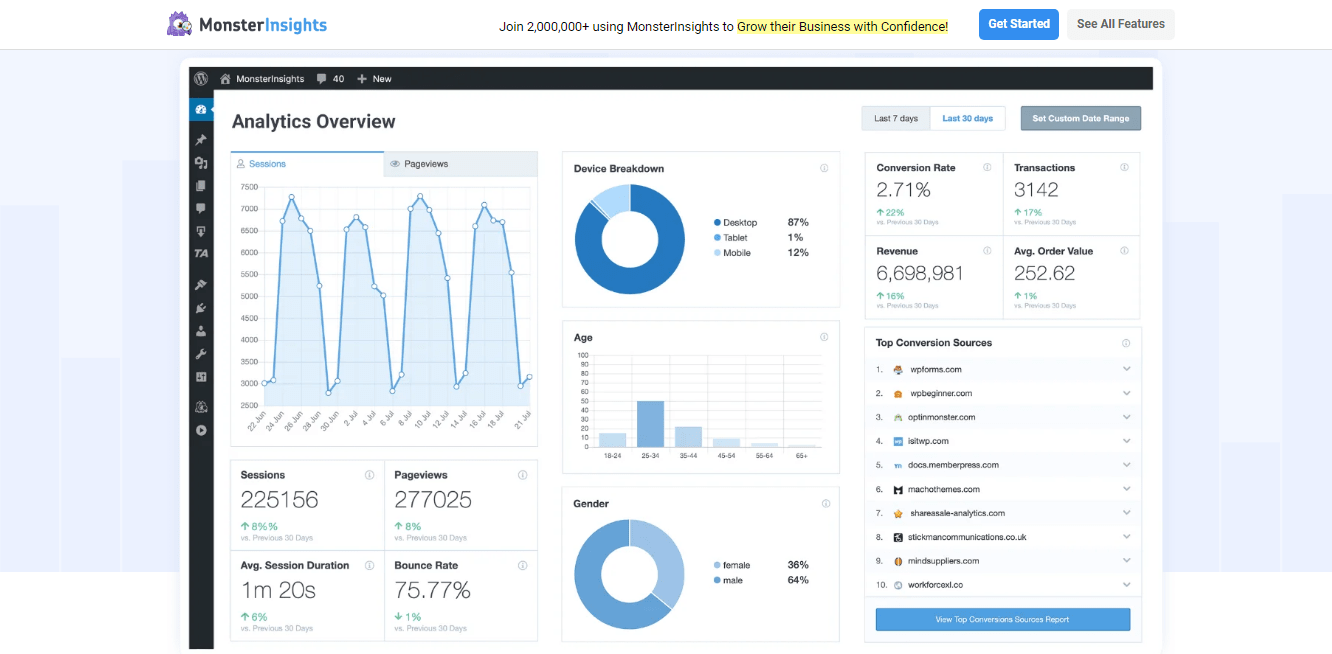The image size is (1332, 654).
Task: Expand the wpbeginner.com row chevron
Action: (1126, 393)
